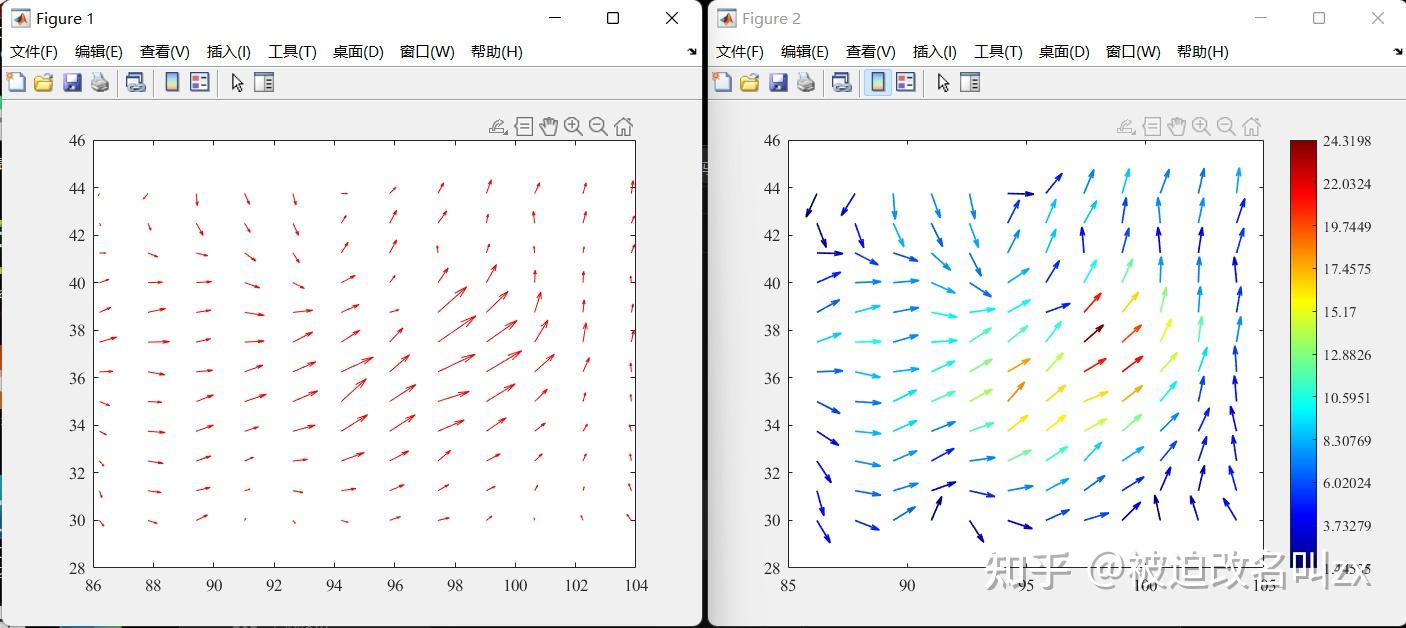
Task: Open the Save figure icon in Figure 1
Action: coord(69,82)
